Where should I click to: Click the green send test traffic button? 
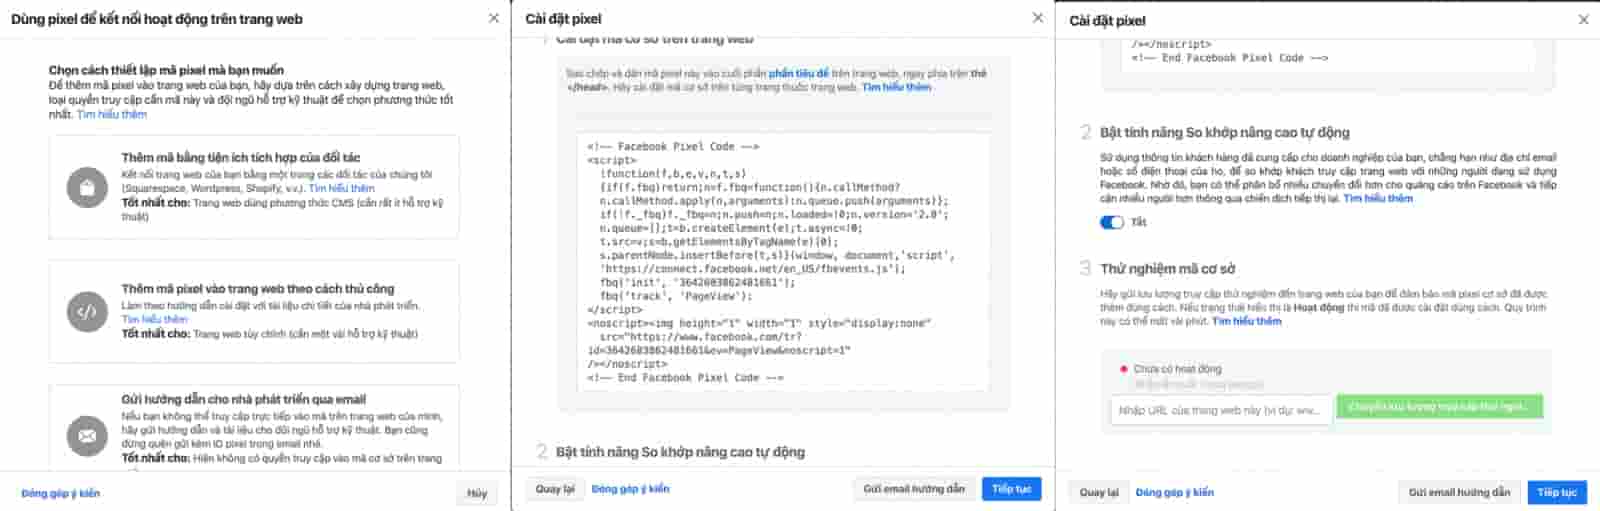point(1440,407)
